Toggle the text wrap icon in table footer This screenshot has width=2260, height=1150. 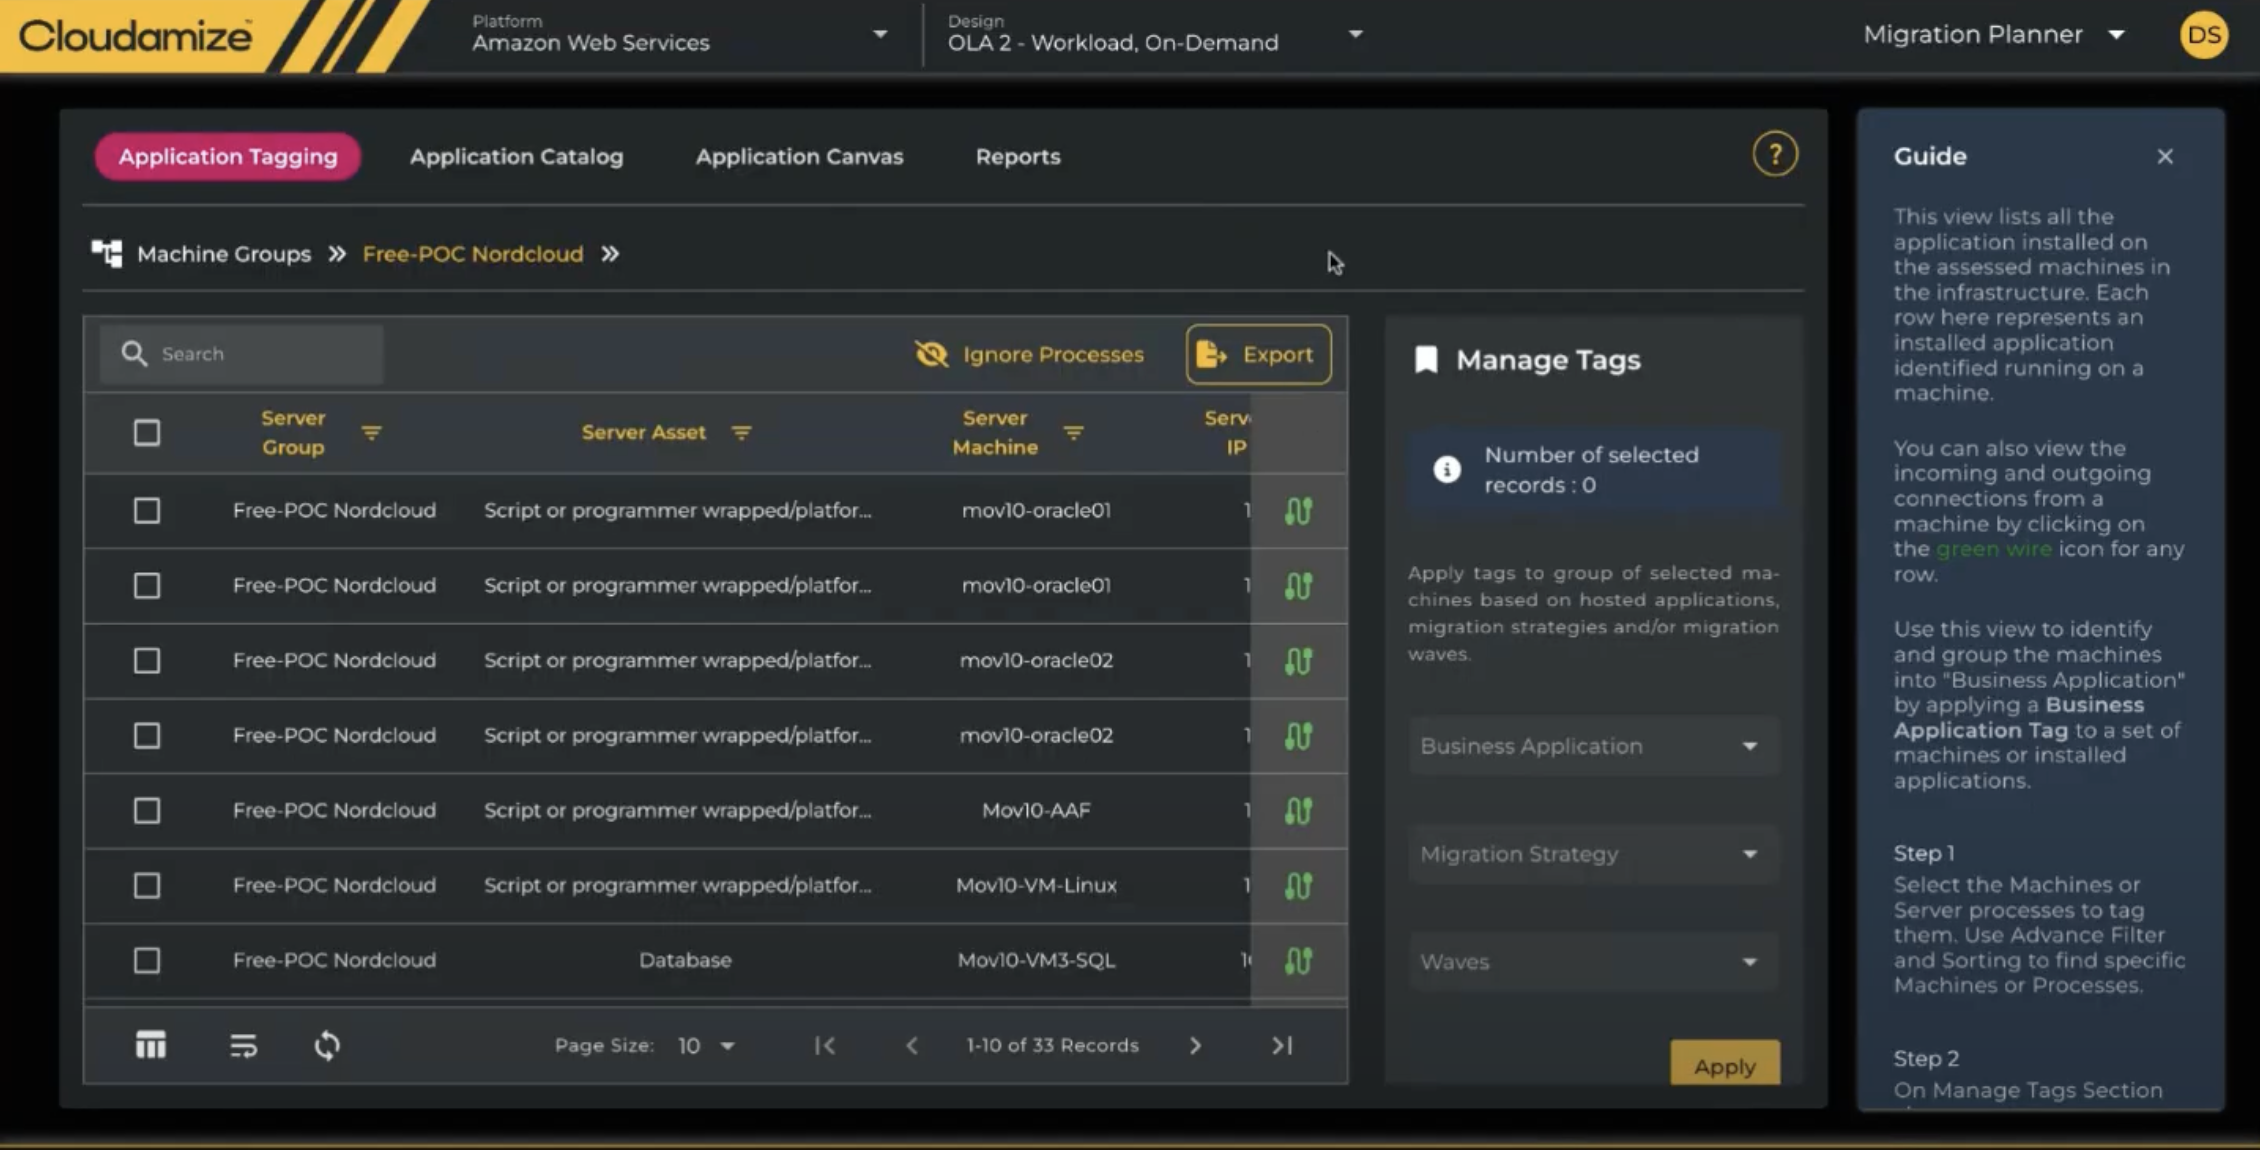tap(243, 1046)
